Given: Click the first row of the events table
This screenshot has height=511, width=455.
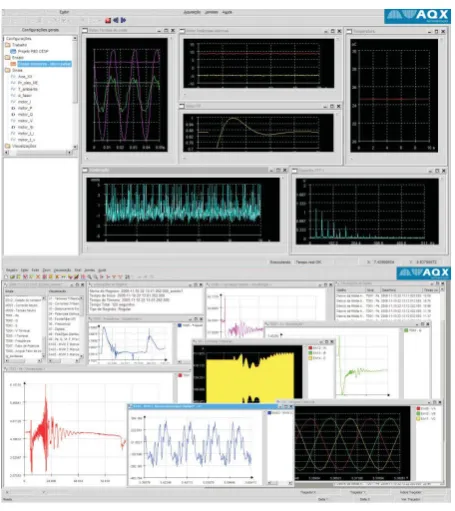Looking at the screenshot, I should [388, 296].
